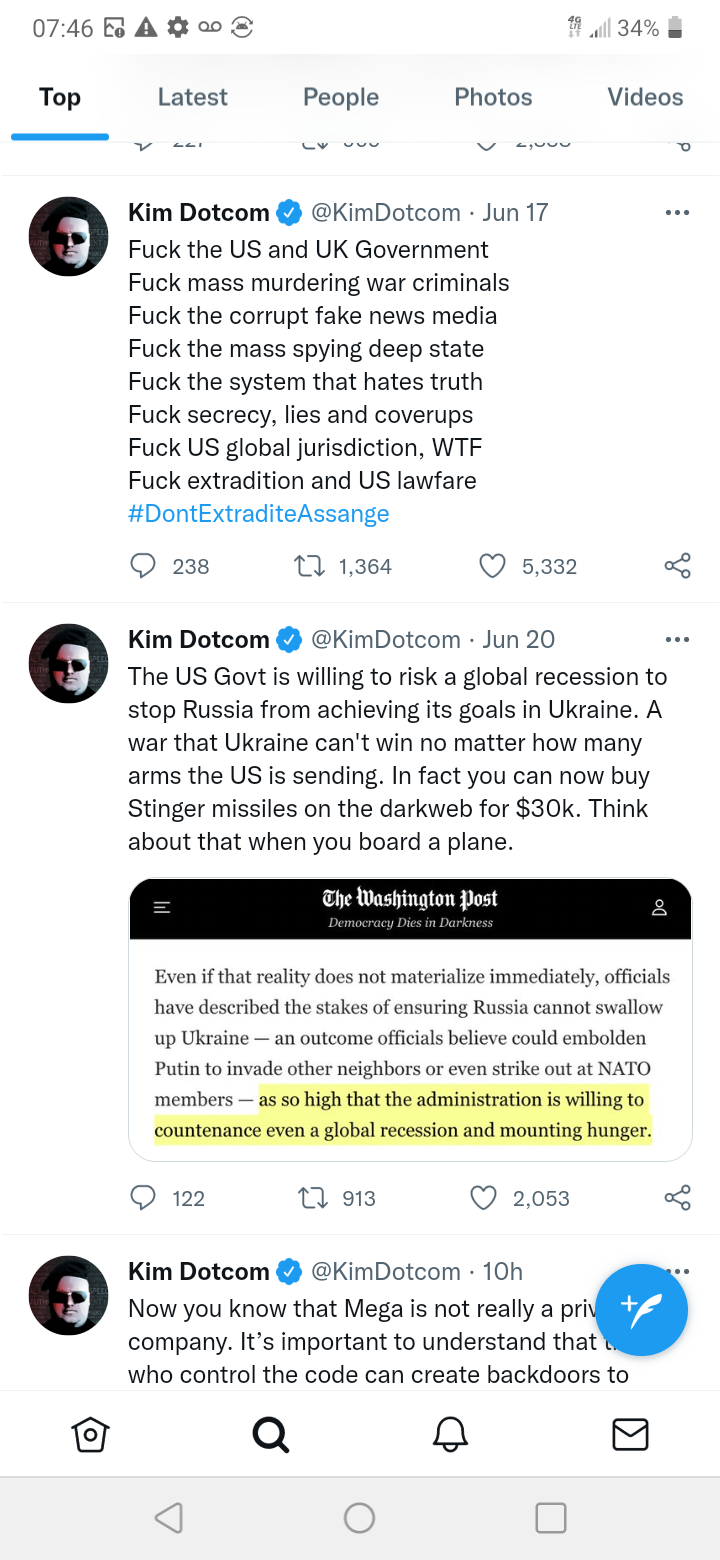The image size is (720, 1560).
Task: Open the Photos search tab
Action: 493,97
